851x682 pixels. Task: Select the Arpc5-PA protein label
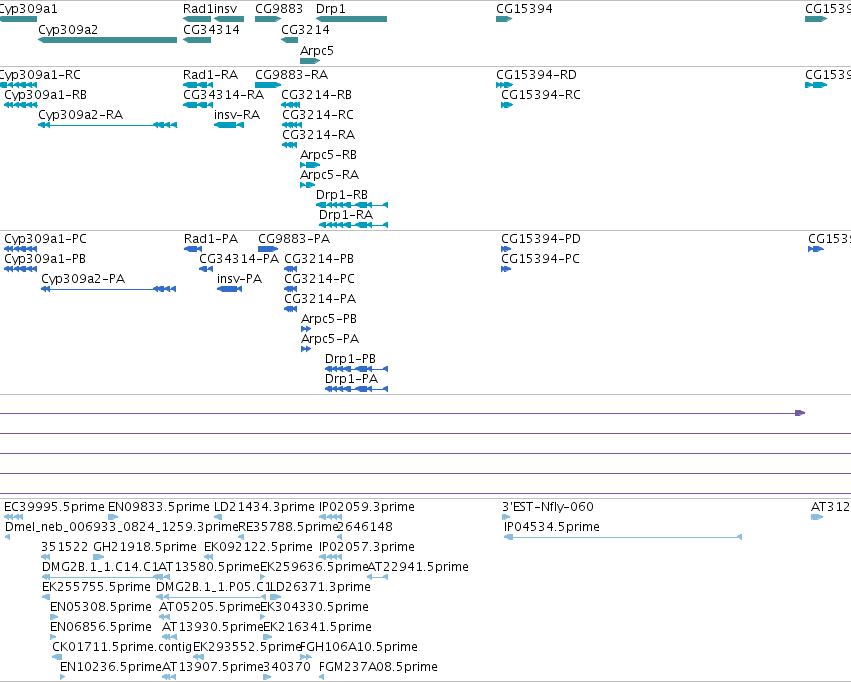330,339
